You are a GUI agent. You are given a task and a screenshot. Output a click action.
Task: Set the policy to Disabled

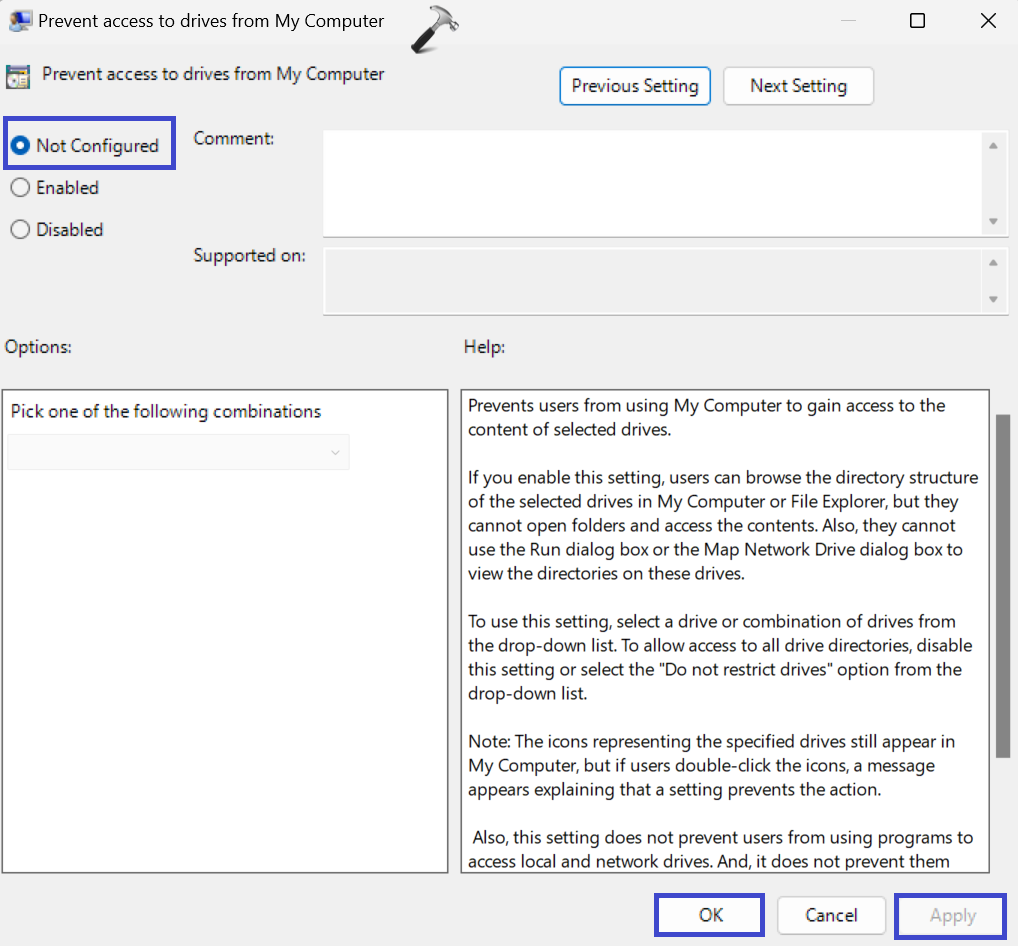pos(20,230)
